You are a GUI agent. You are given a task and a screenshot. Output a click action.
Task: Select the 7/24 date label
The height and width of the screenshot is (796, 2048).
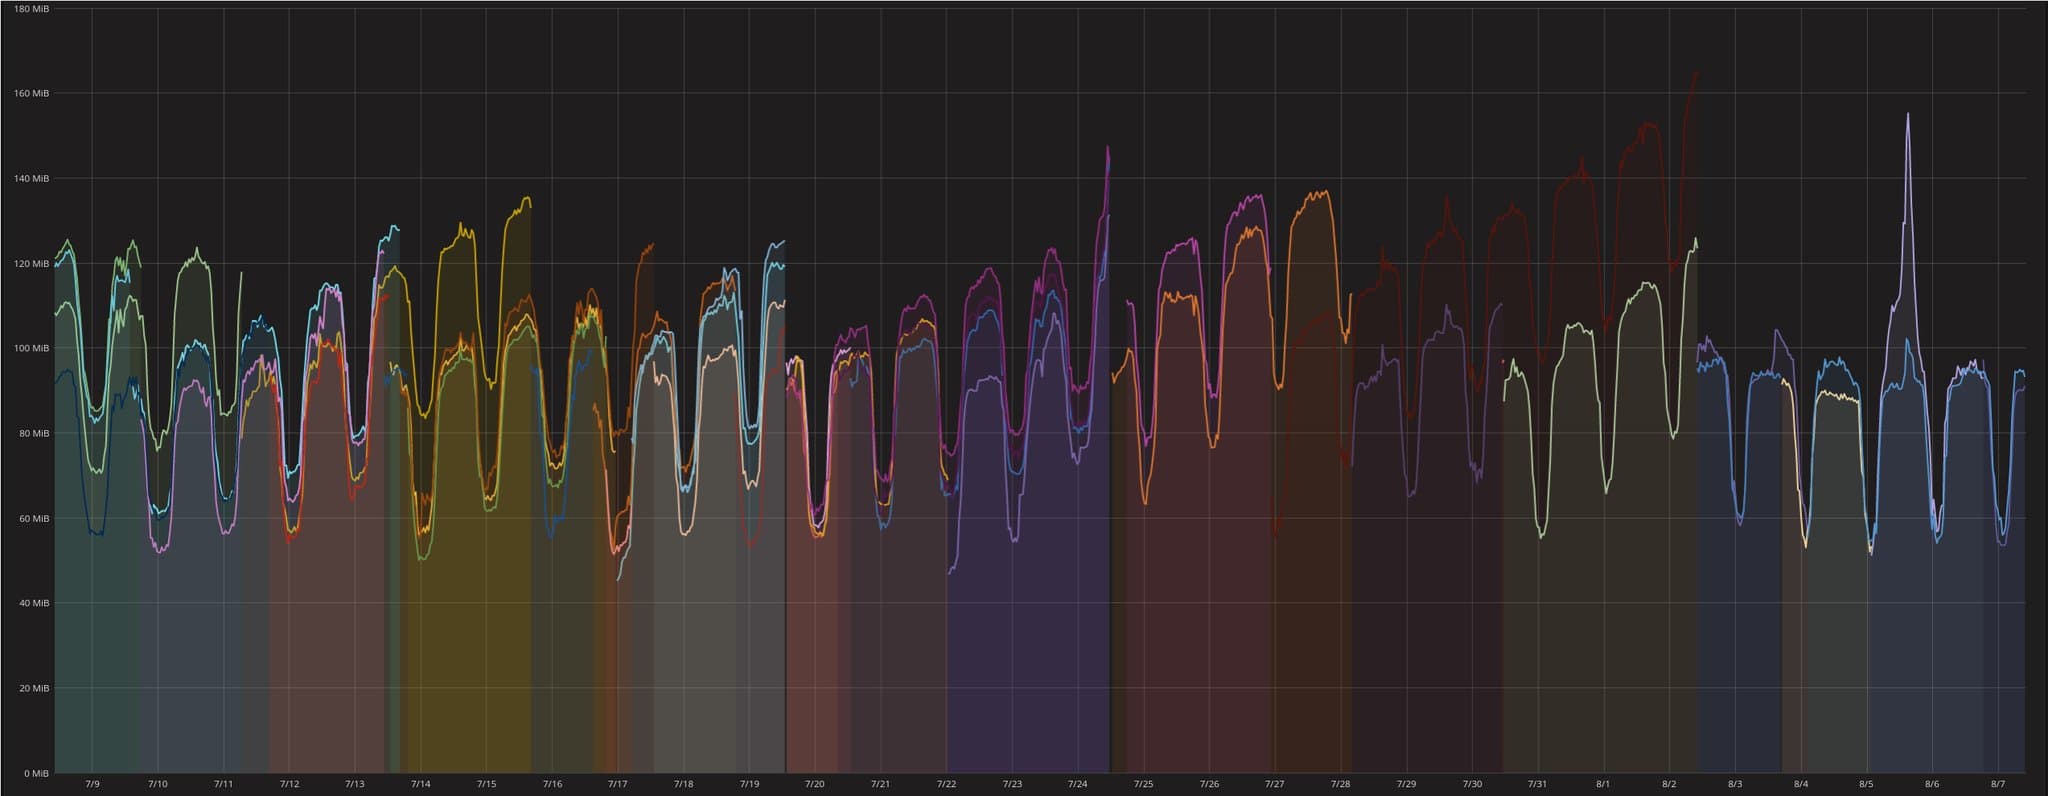(x=1078, y=784)
